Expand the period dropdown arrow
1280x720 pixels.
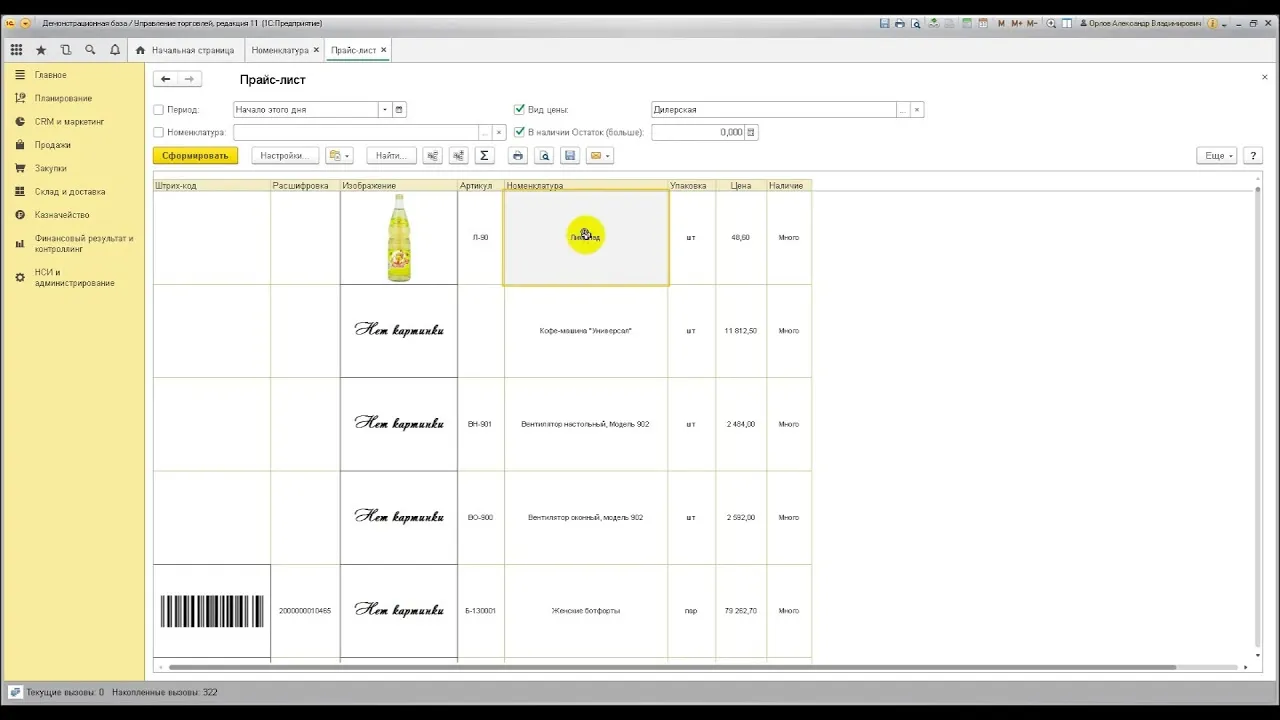click(384, 110)
